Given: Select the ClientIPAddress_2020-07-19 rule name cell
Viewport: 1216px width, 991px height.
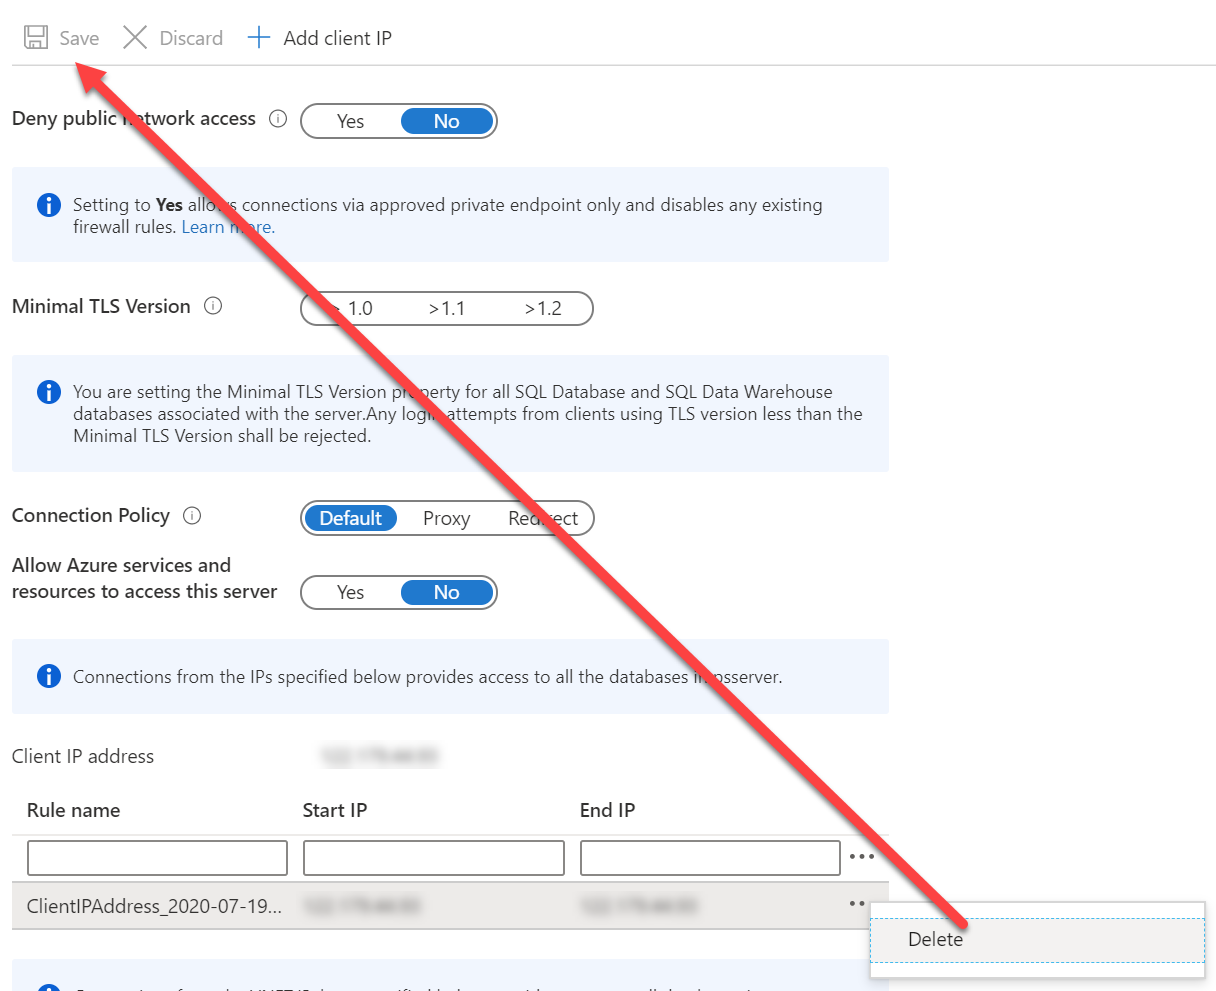Looking at the screenshot, I should pyautogui.click(x=154, y=906).
